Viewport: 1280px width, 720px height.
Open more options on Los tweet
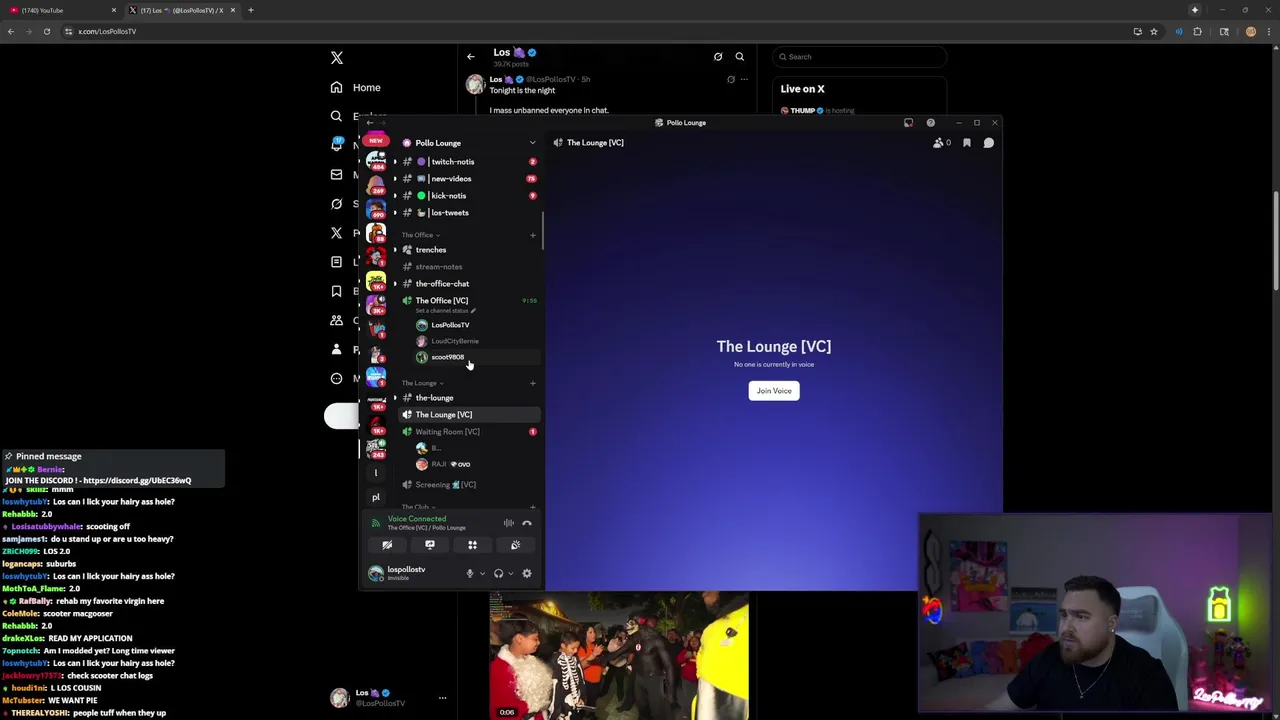pos(744,79)
